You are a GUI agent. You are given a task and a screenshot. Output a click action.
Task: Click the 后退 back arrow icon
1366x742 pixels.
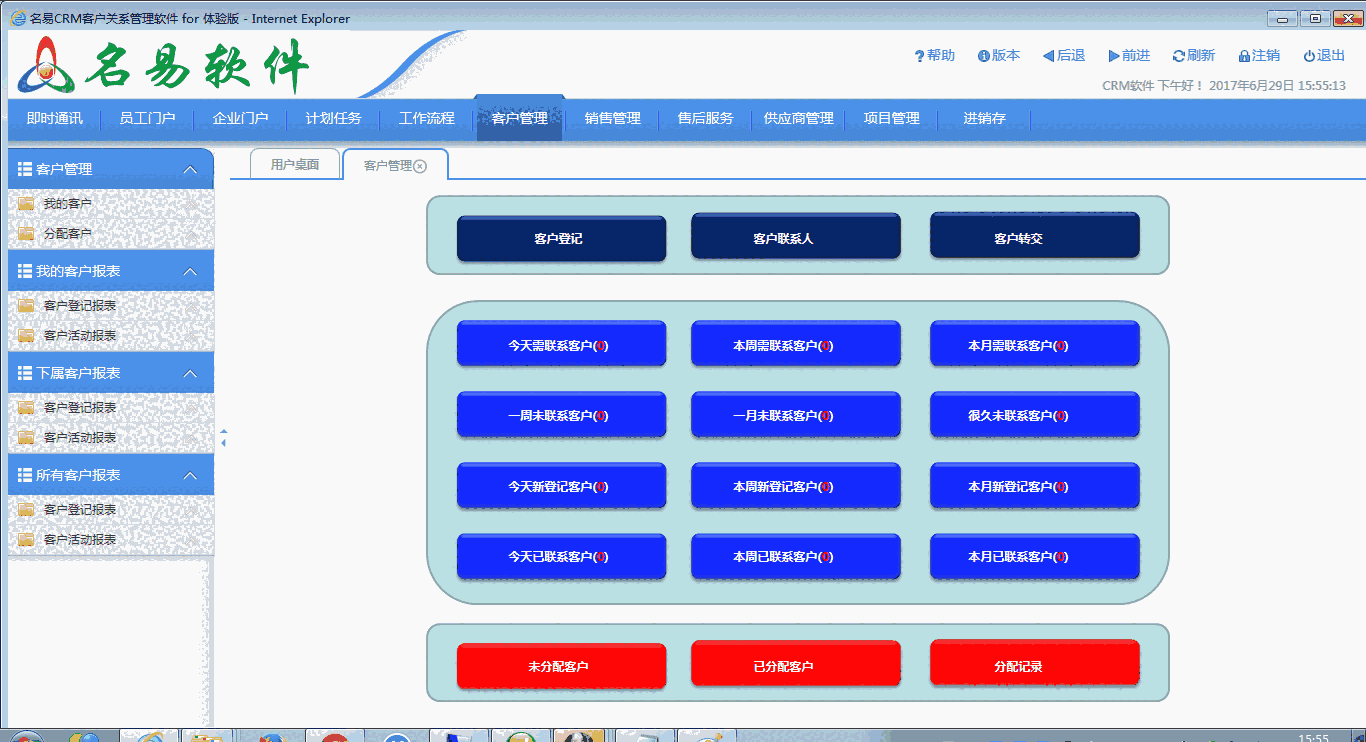pyautogui.click(x=1048, y=56)
